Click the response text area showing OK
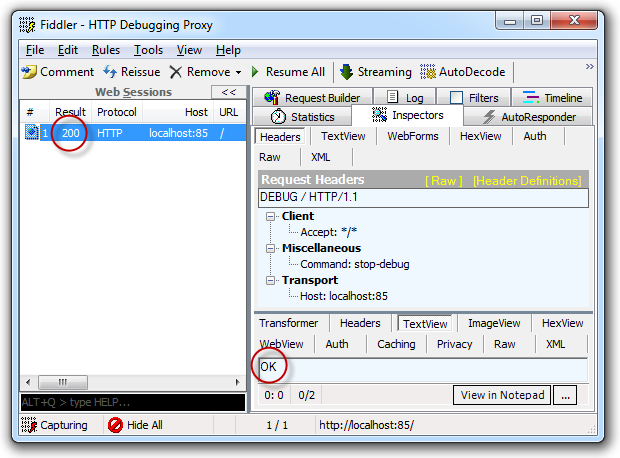The image size is (620, 458). [423, 370]
